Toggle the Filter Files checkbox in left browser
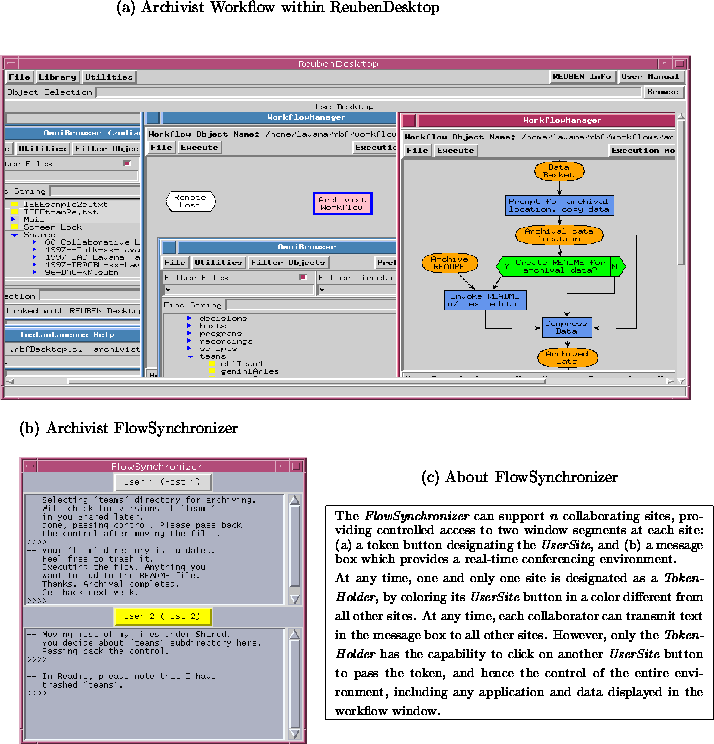This screenshot has height=744, width=714. point(126,163)
